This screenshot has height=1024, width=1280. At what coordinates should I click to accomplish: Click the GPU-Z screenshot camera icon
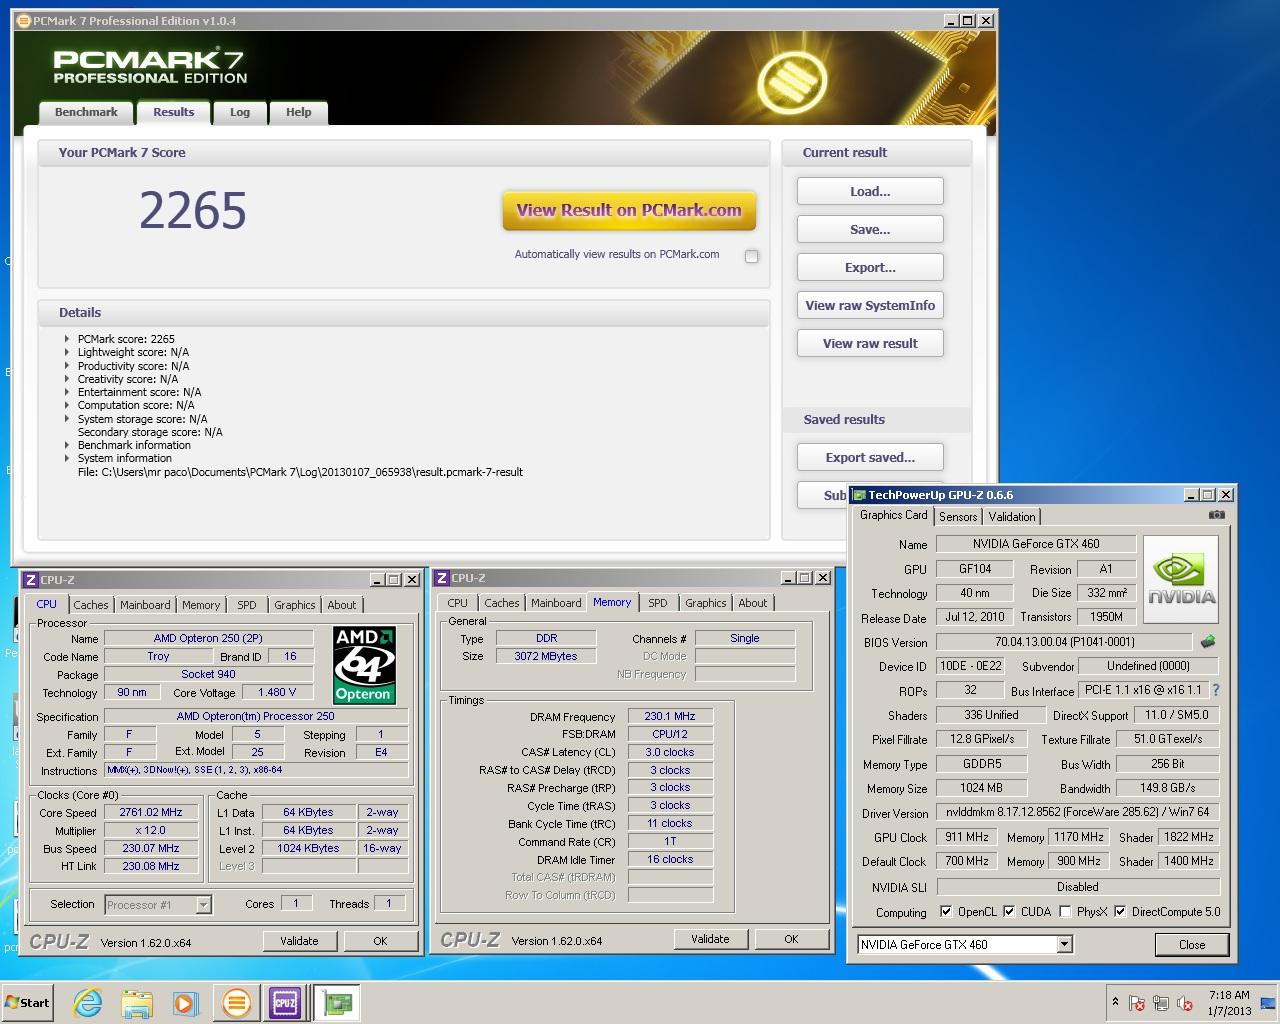point(1216,515)
